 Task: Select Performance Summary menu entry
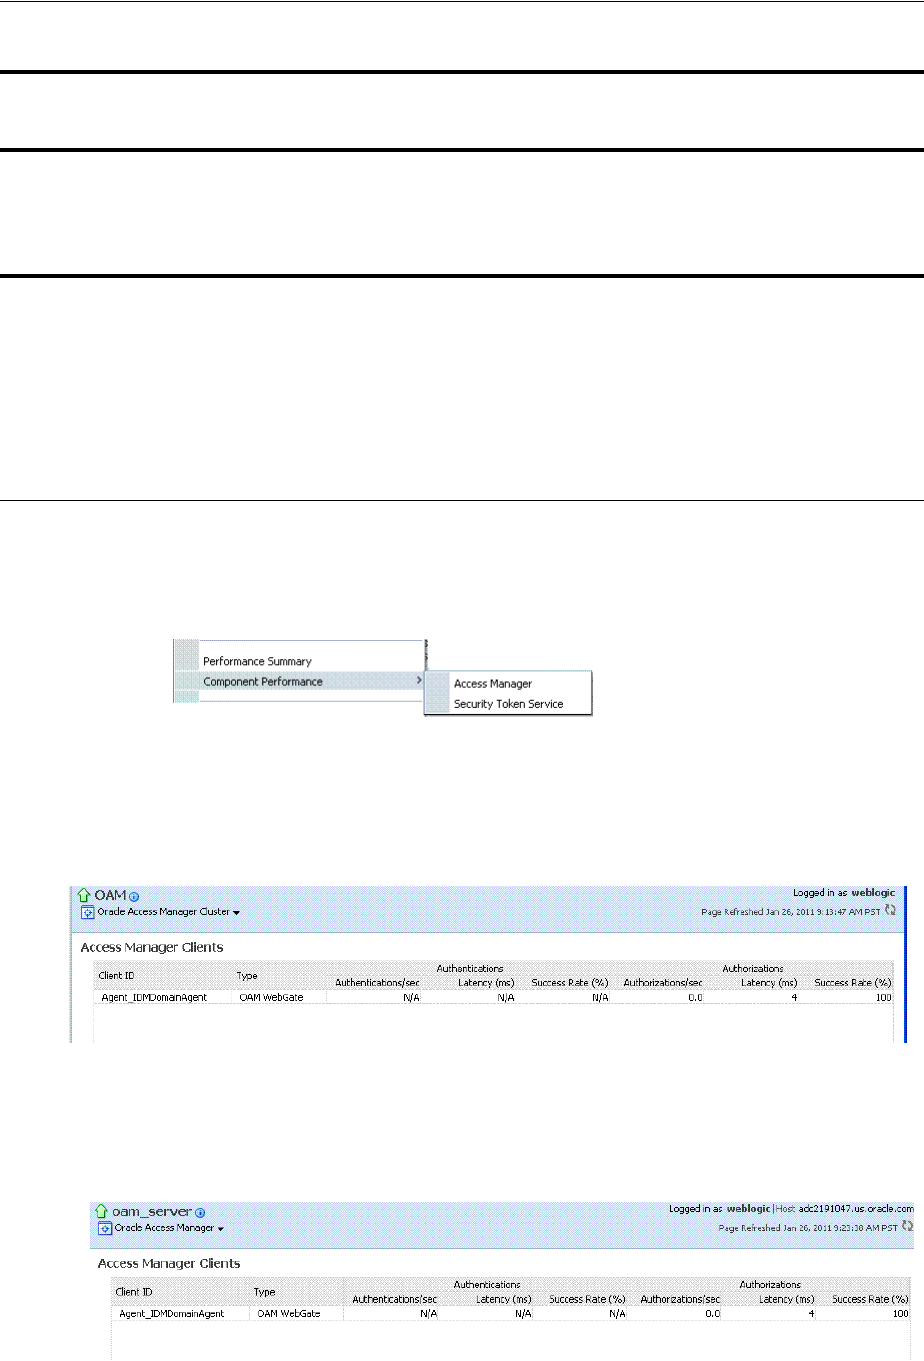tap(257, 661)
